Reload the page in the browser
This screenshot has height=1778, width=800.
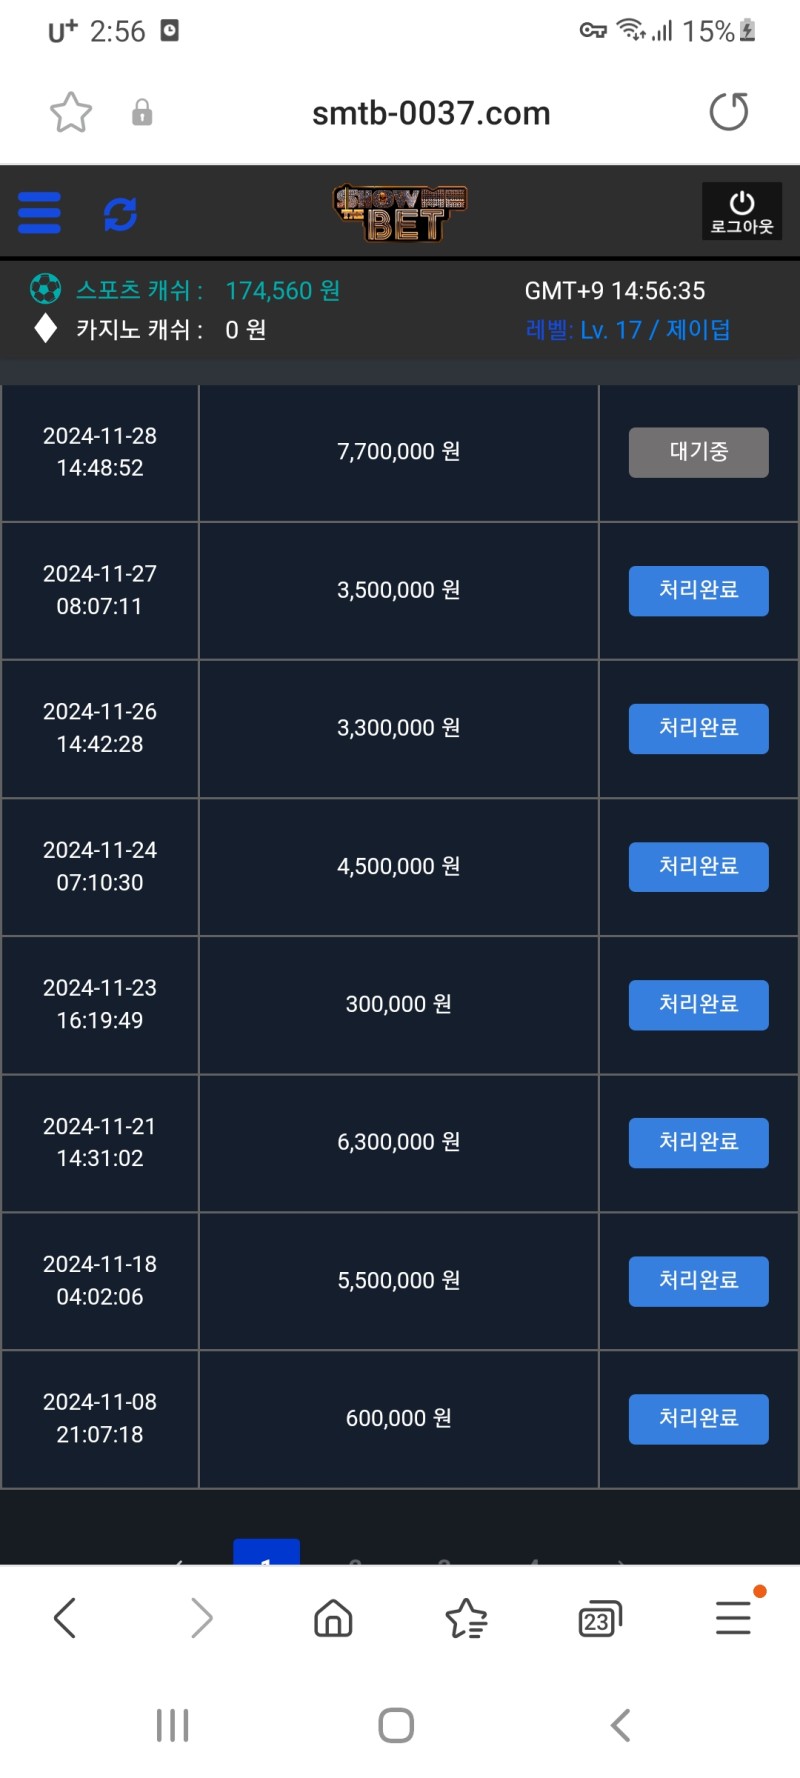(x=728, y=112)
